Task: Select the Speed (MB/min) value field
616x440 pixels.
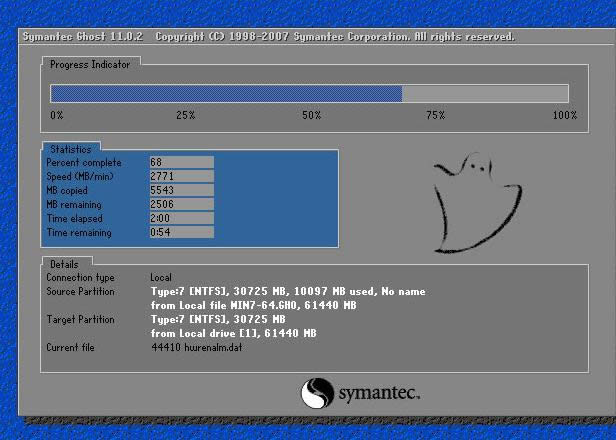Action: 181,176
